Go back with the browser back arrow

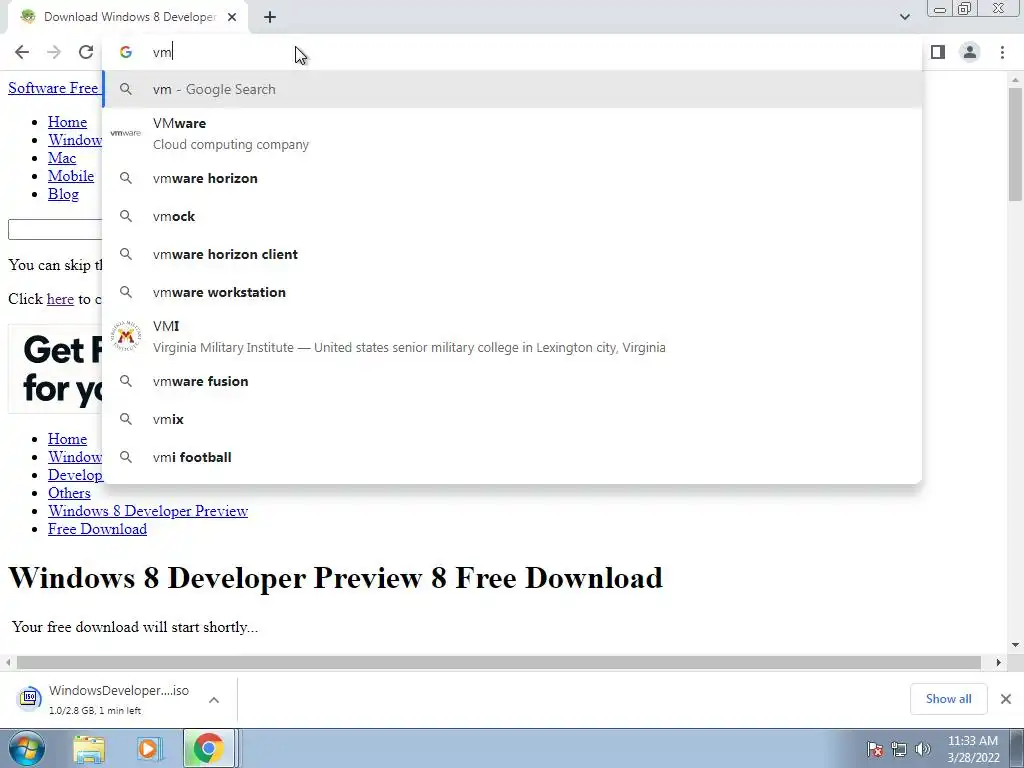pos(22,52)
